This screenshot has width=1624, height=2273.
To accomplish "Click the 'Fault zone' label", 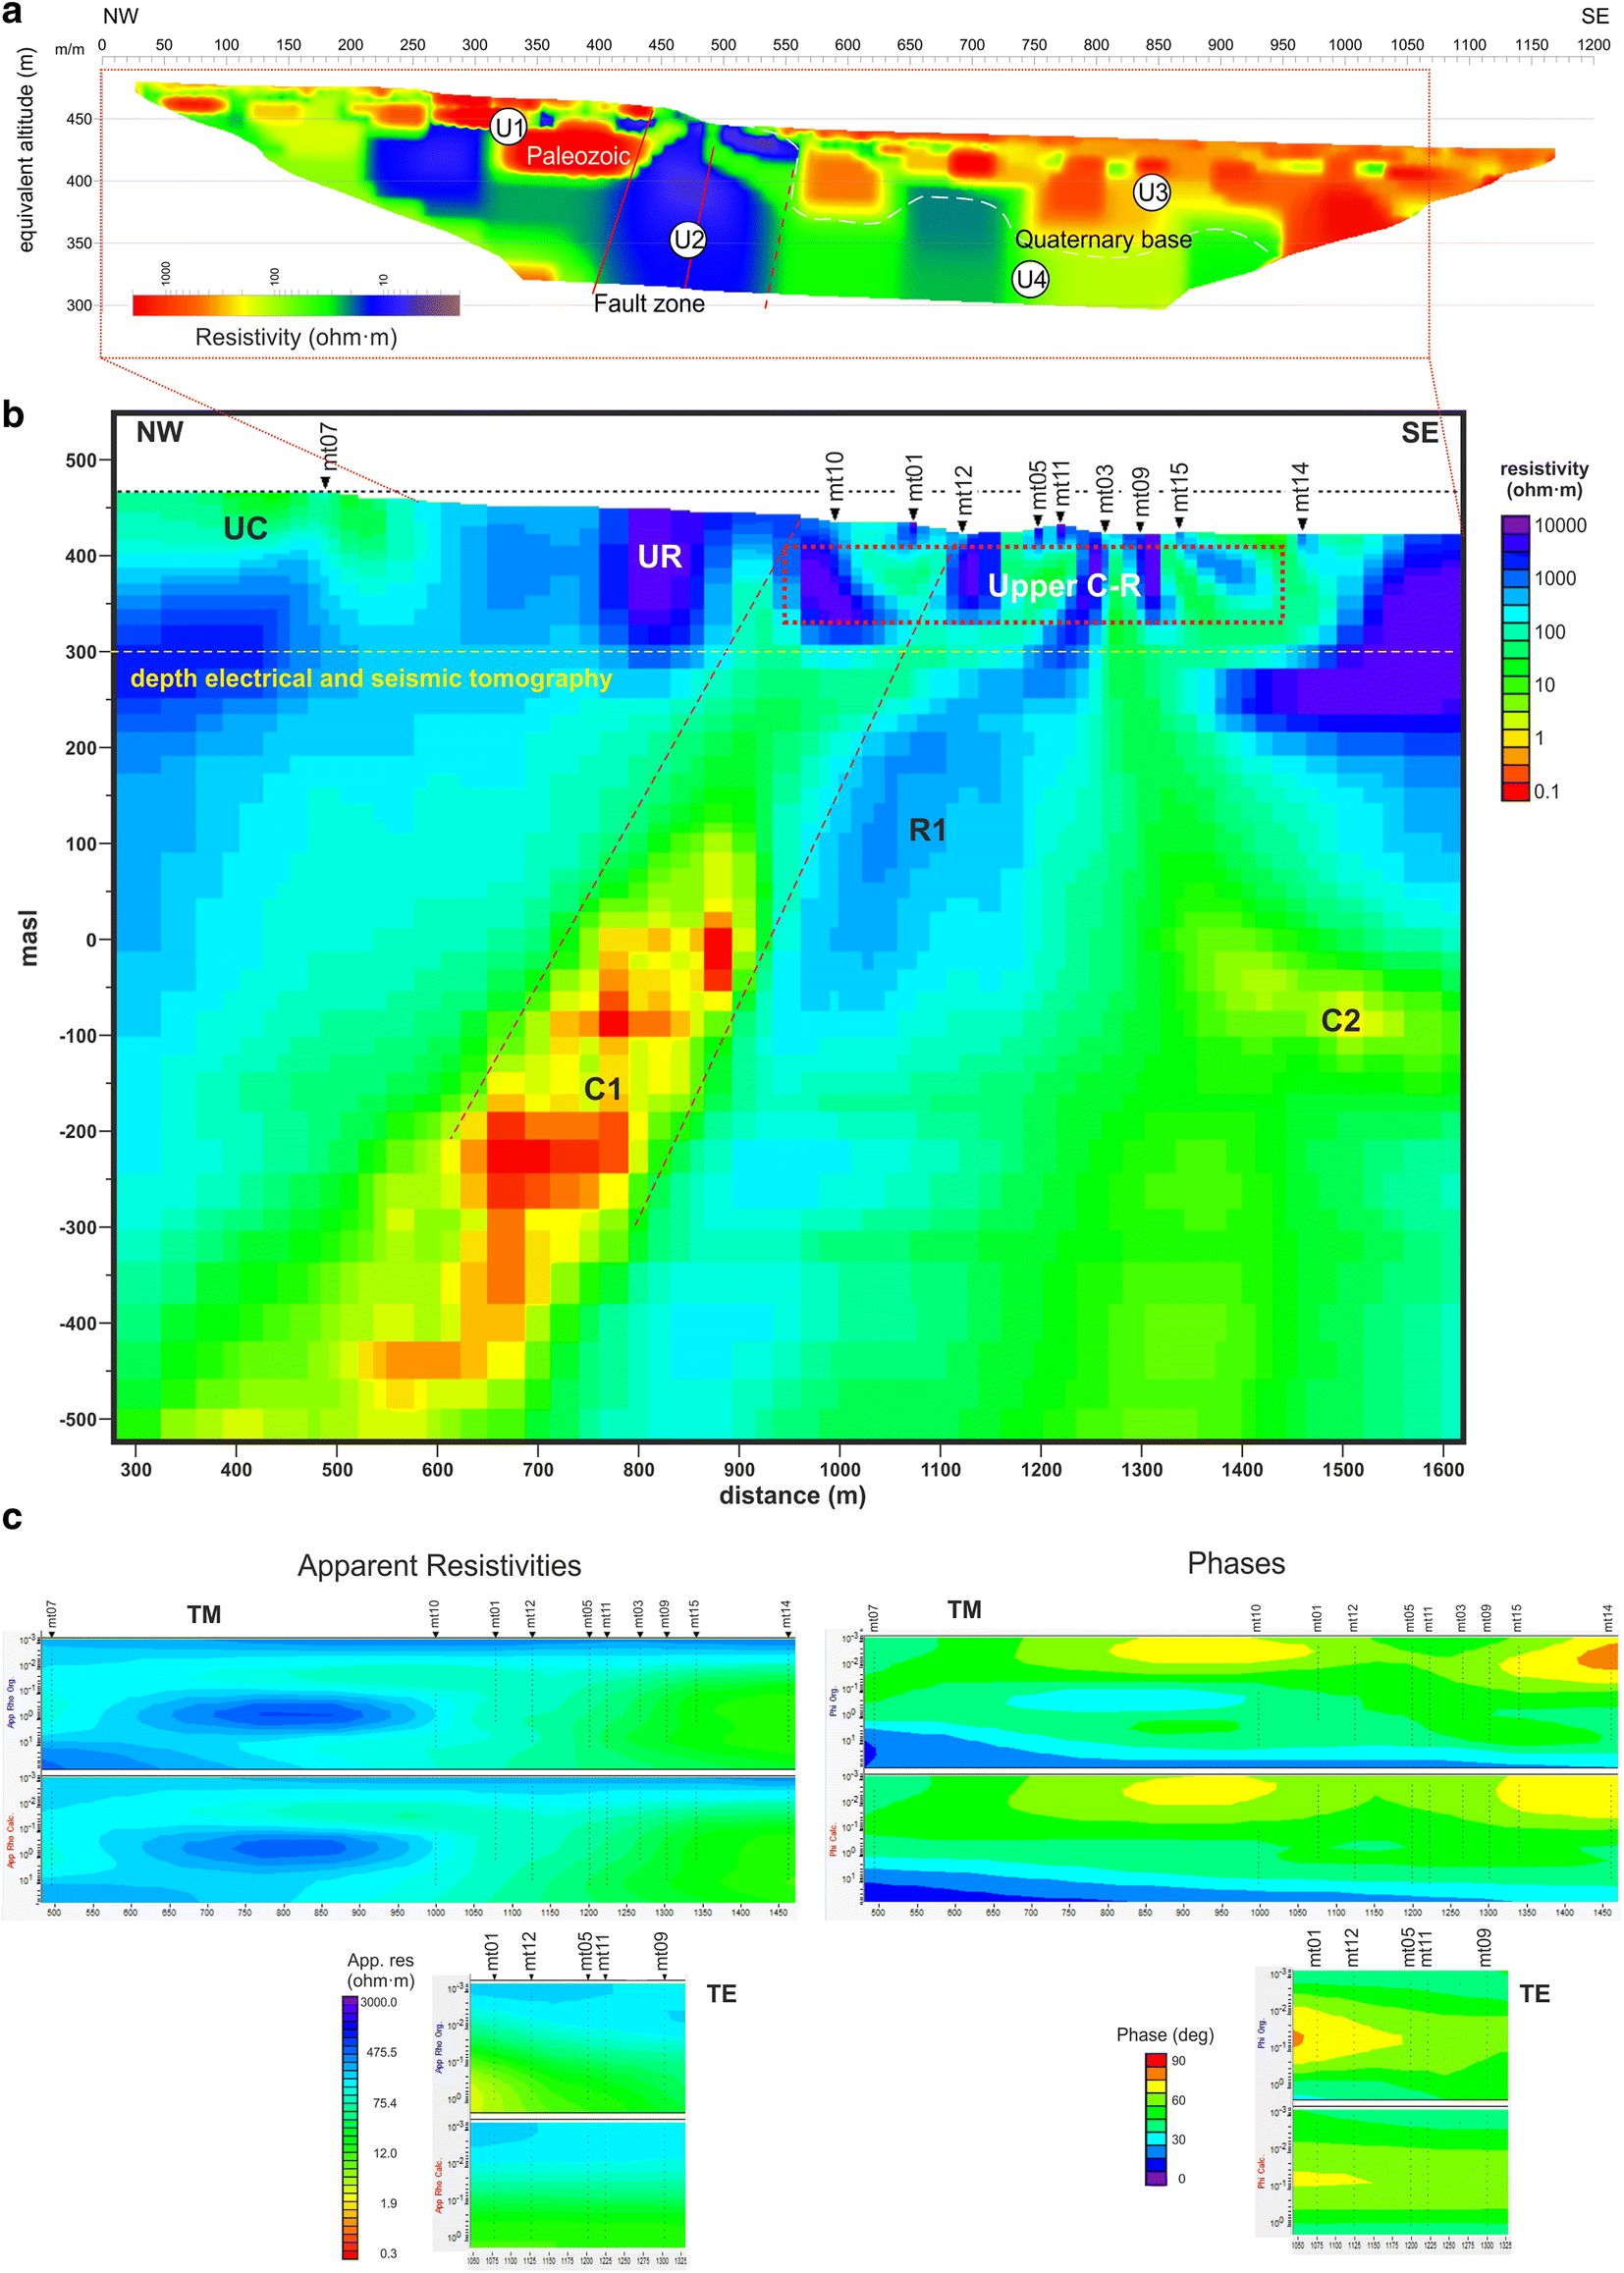I will 649,303.
